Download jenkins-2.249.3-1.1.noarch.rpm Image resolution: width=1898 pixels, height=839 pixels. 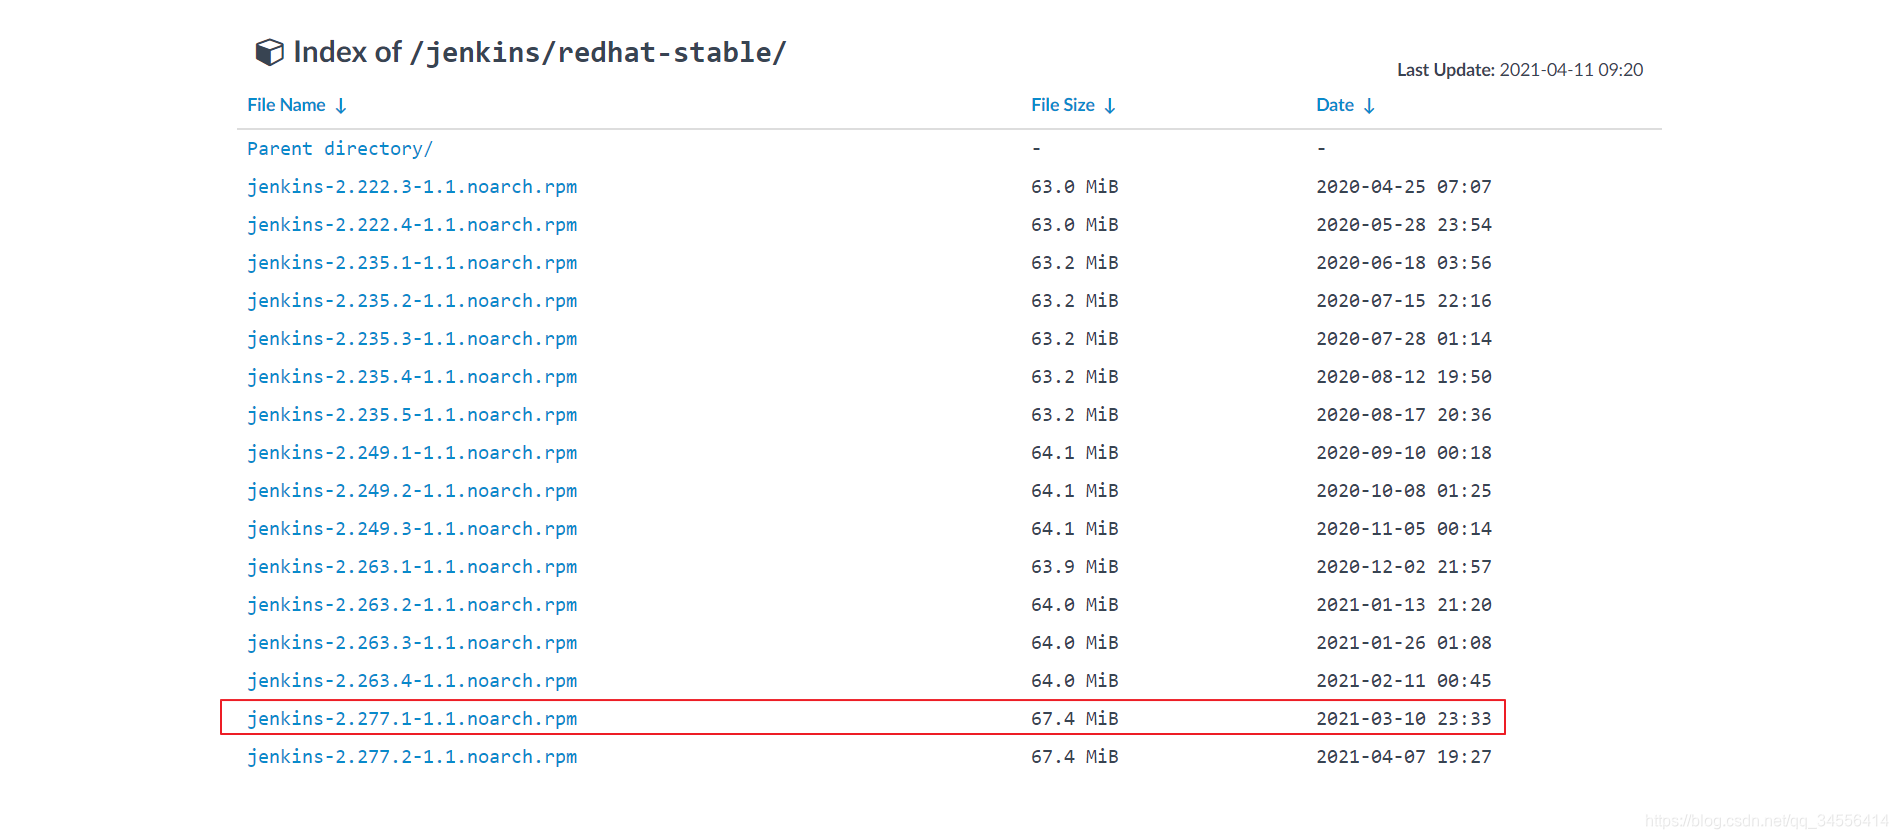coord(412,529)
